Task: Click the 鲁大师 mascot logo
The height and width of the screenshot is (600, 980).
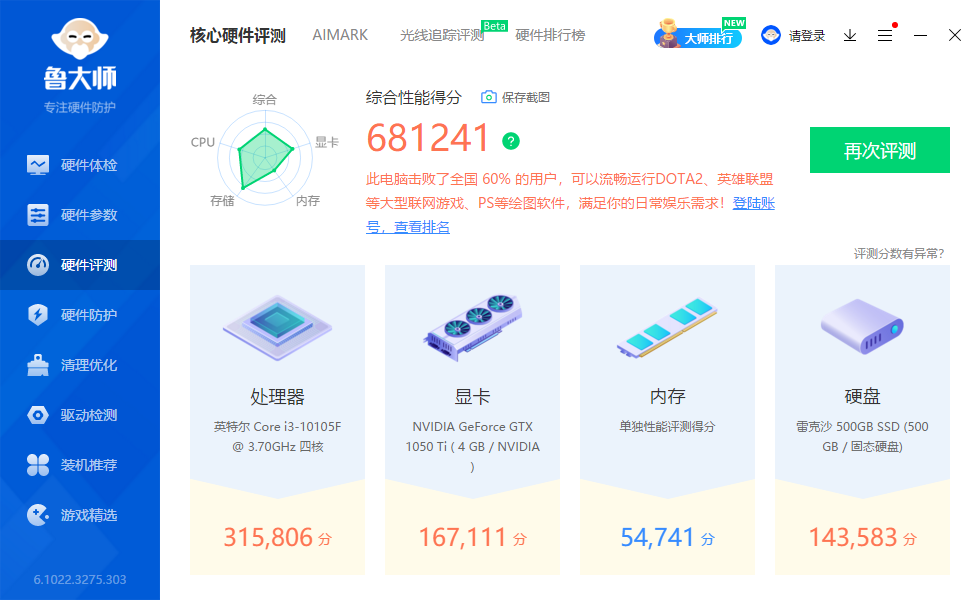Action: point(80,39)
